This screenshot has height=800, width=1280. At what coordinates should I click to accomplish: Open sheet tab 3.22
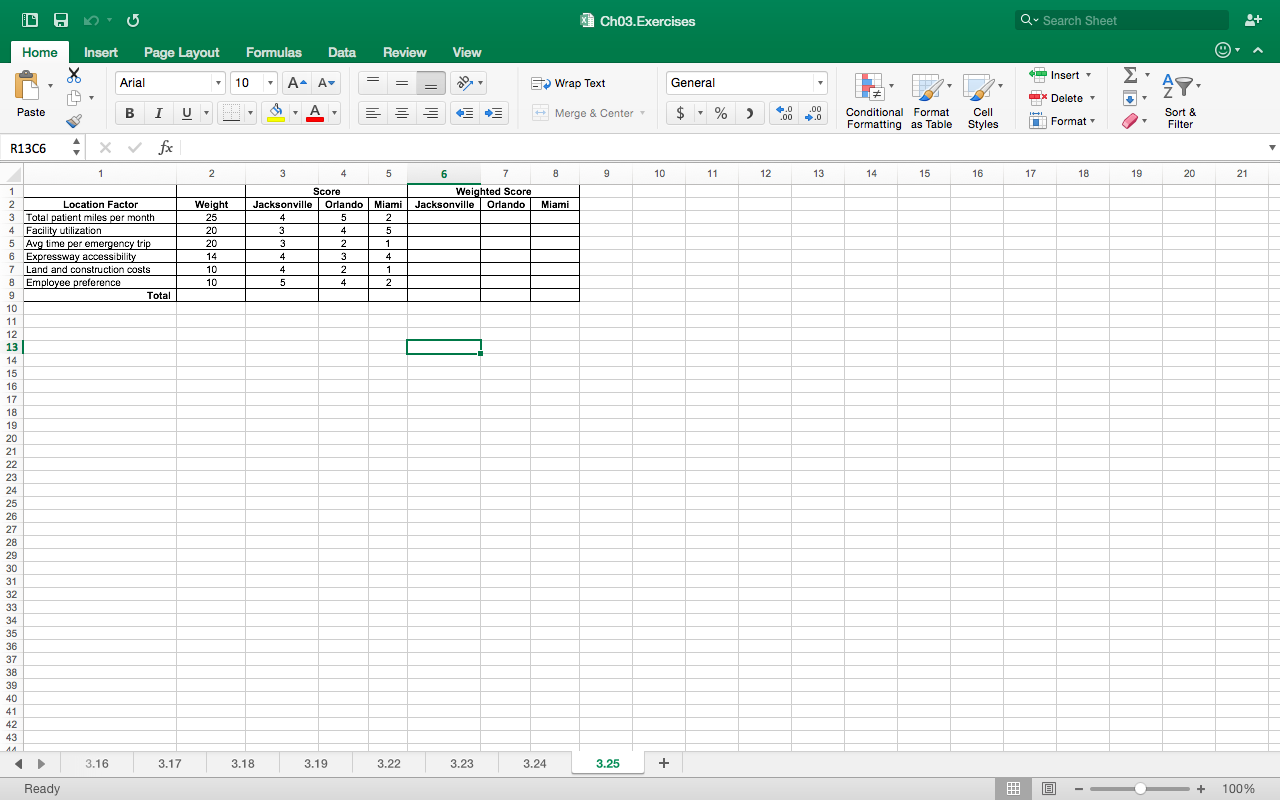[x=389, y=763]
